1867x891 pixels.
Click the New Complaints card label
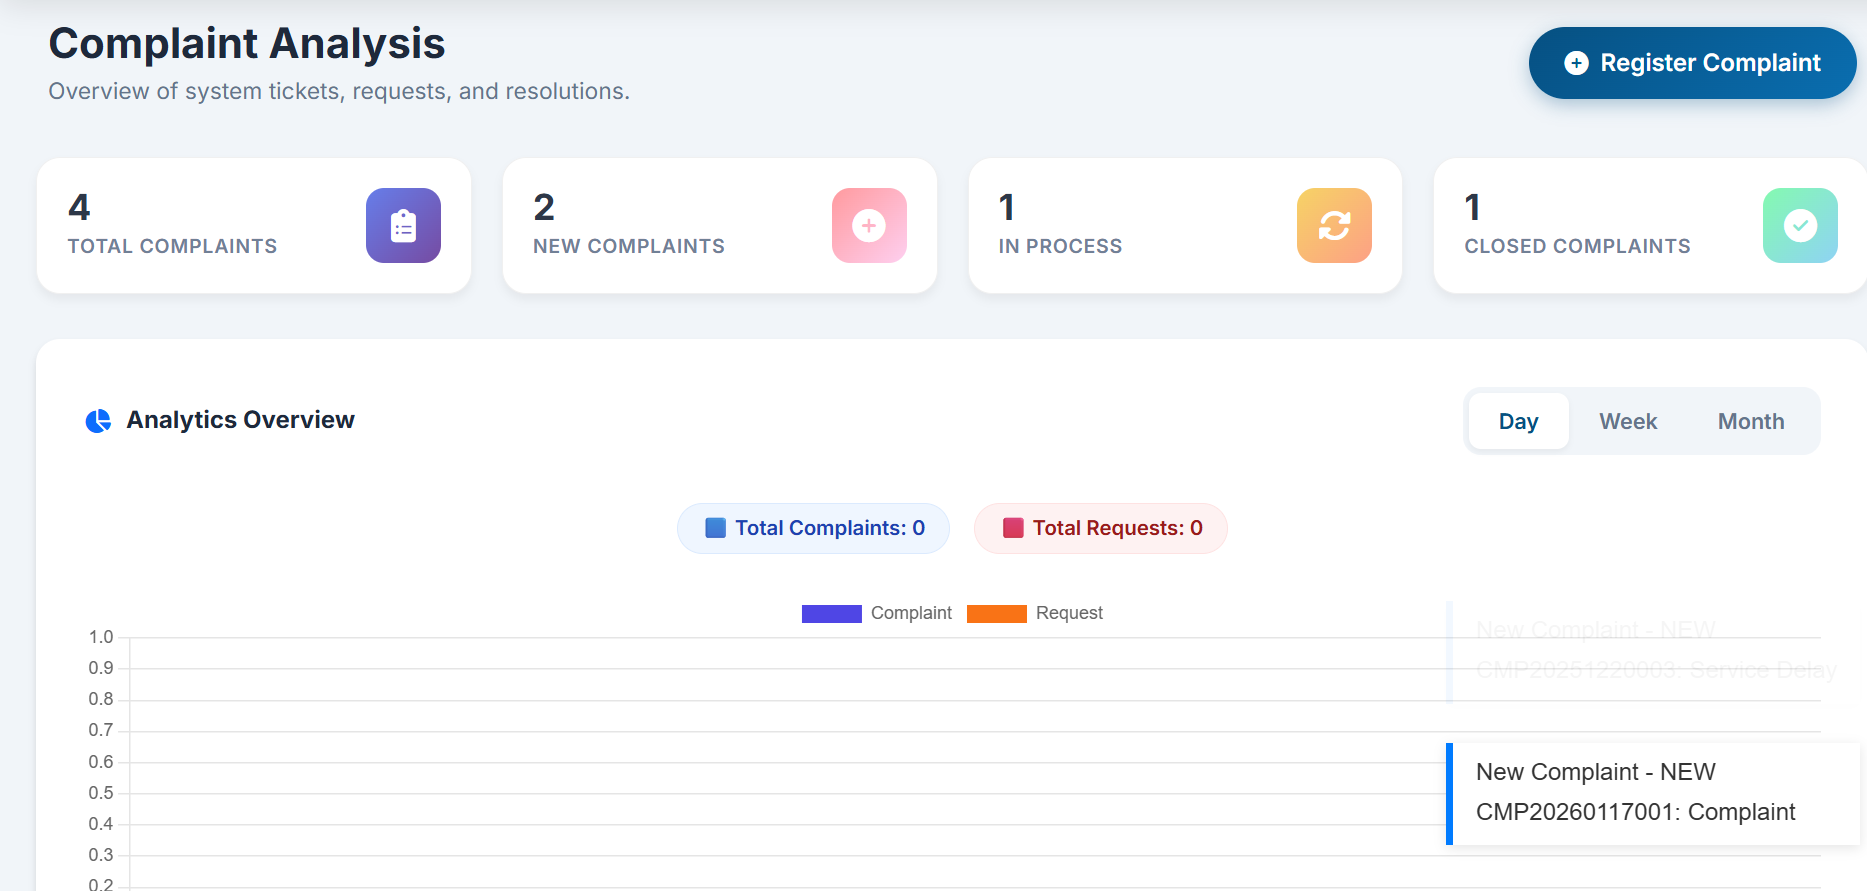628,246
